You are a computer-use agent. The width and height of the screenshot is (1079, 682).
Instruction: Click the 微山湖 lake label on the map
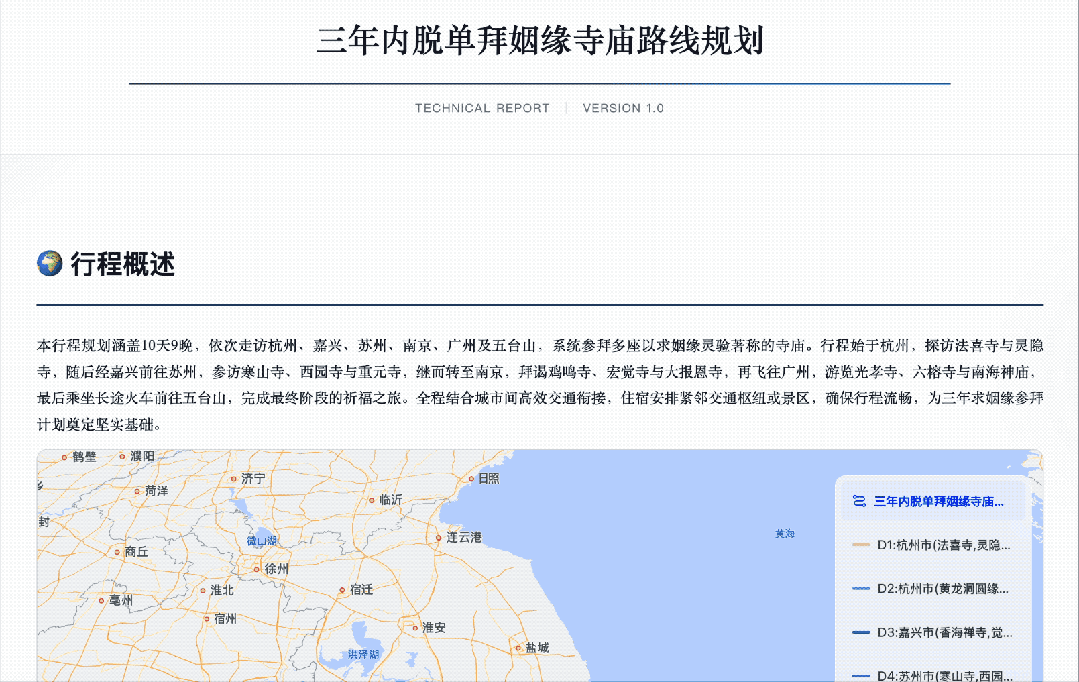[x=261, y=541]
